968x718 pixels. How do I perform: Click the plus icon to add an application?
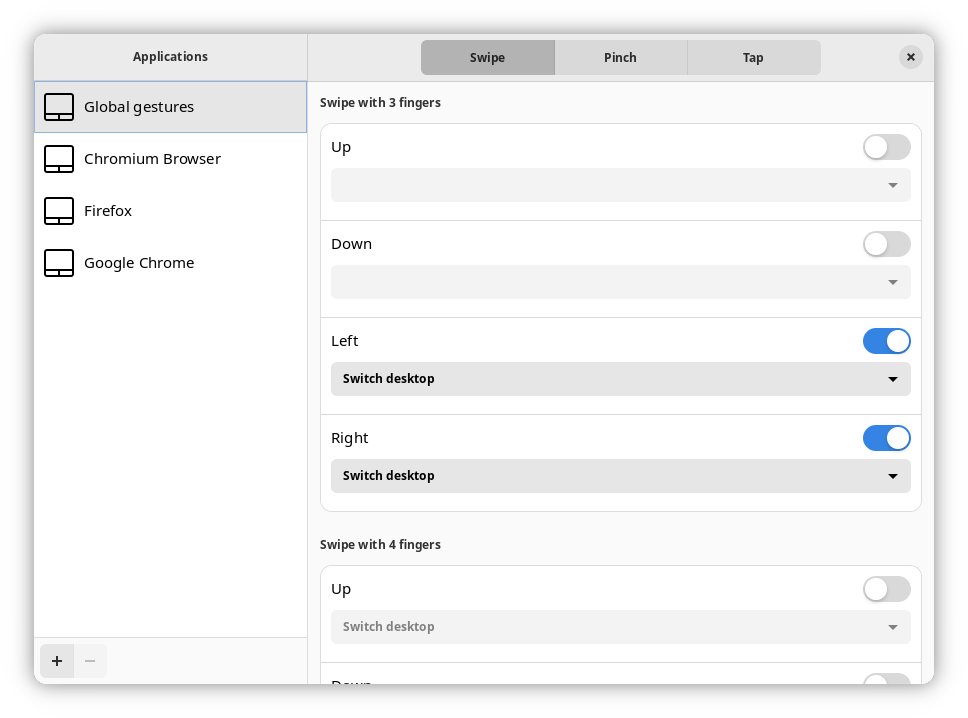pos(56,661)
